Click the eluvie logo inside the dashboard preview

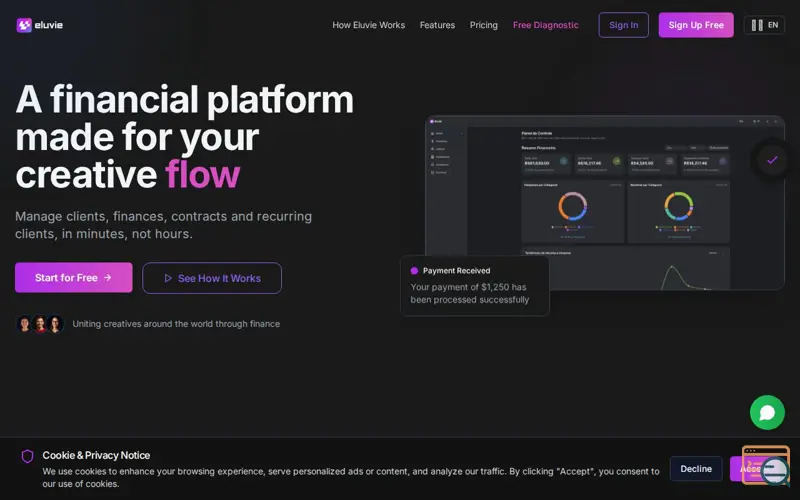click(x=436, y=121)
